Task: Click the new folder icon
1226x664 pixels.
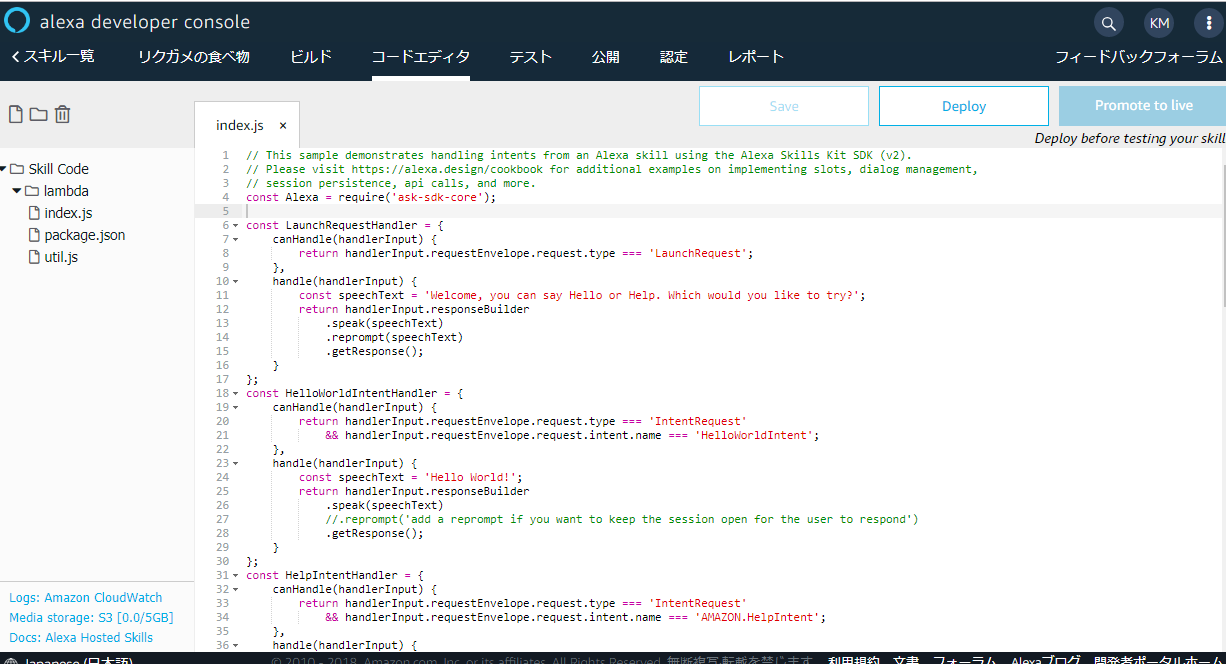Action: point(38,115)
